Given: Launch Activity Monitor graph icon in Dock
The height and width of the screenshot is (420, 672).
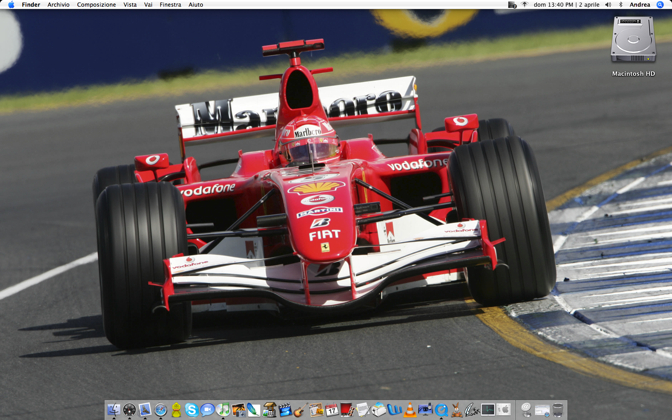Looking at the screenshot, I should point(488,410).
